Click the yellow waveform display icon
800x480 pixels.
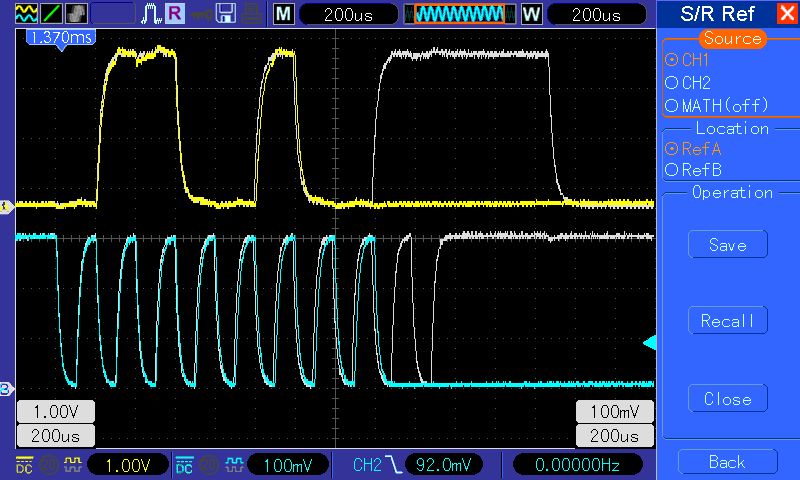(26, 14)
